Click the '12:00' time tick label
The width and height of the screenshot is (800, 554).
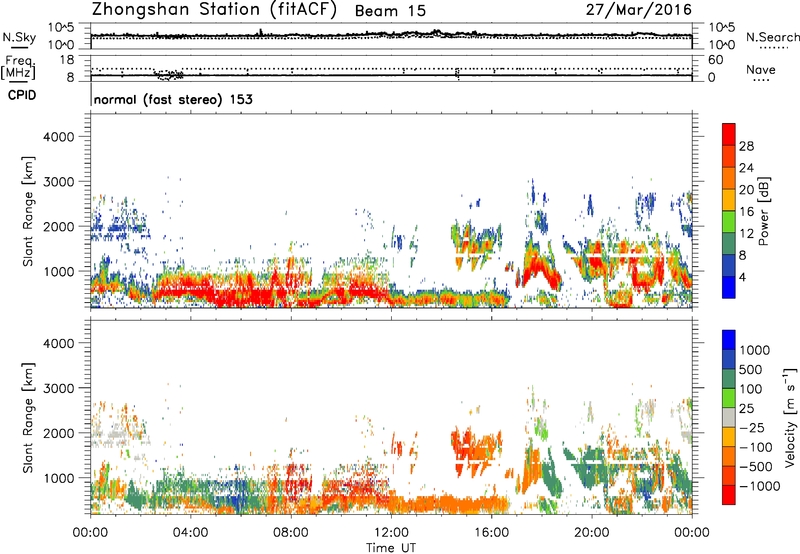point(391,533)
